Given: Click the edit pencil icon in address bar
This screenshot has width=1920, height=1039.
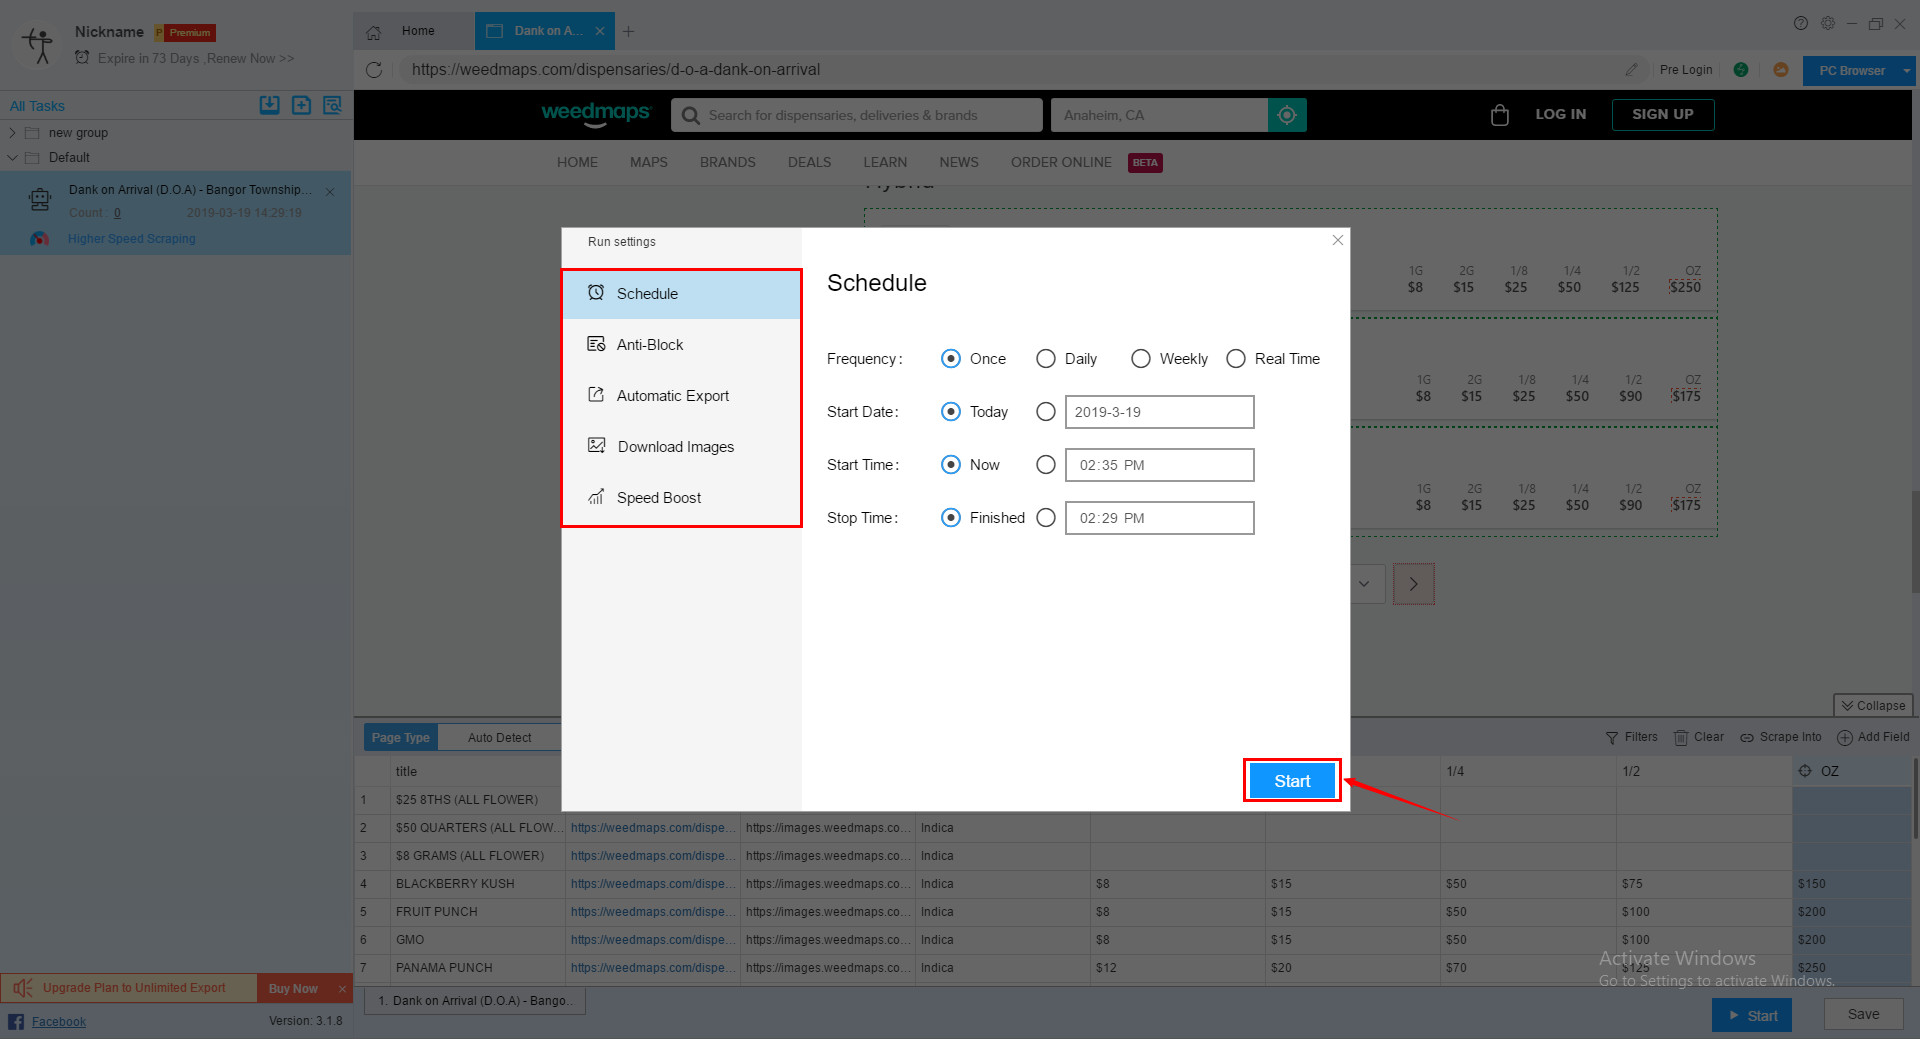Looking at the screenshot, I should 1631,70.
